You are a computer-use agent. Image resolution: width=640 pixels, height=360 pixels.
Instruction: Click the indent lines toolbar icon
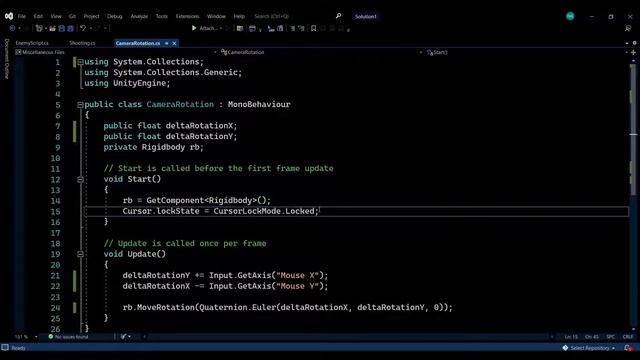pos(293,28)
